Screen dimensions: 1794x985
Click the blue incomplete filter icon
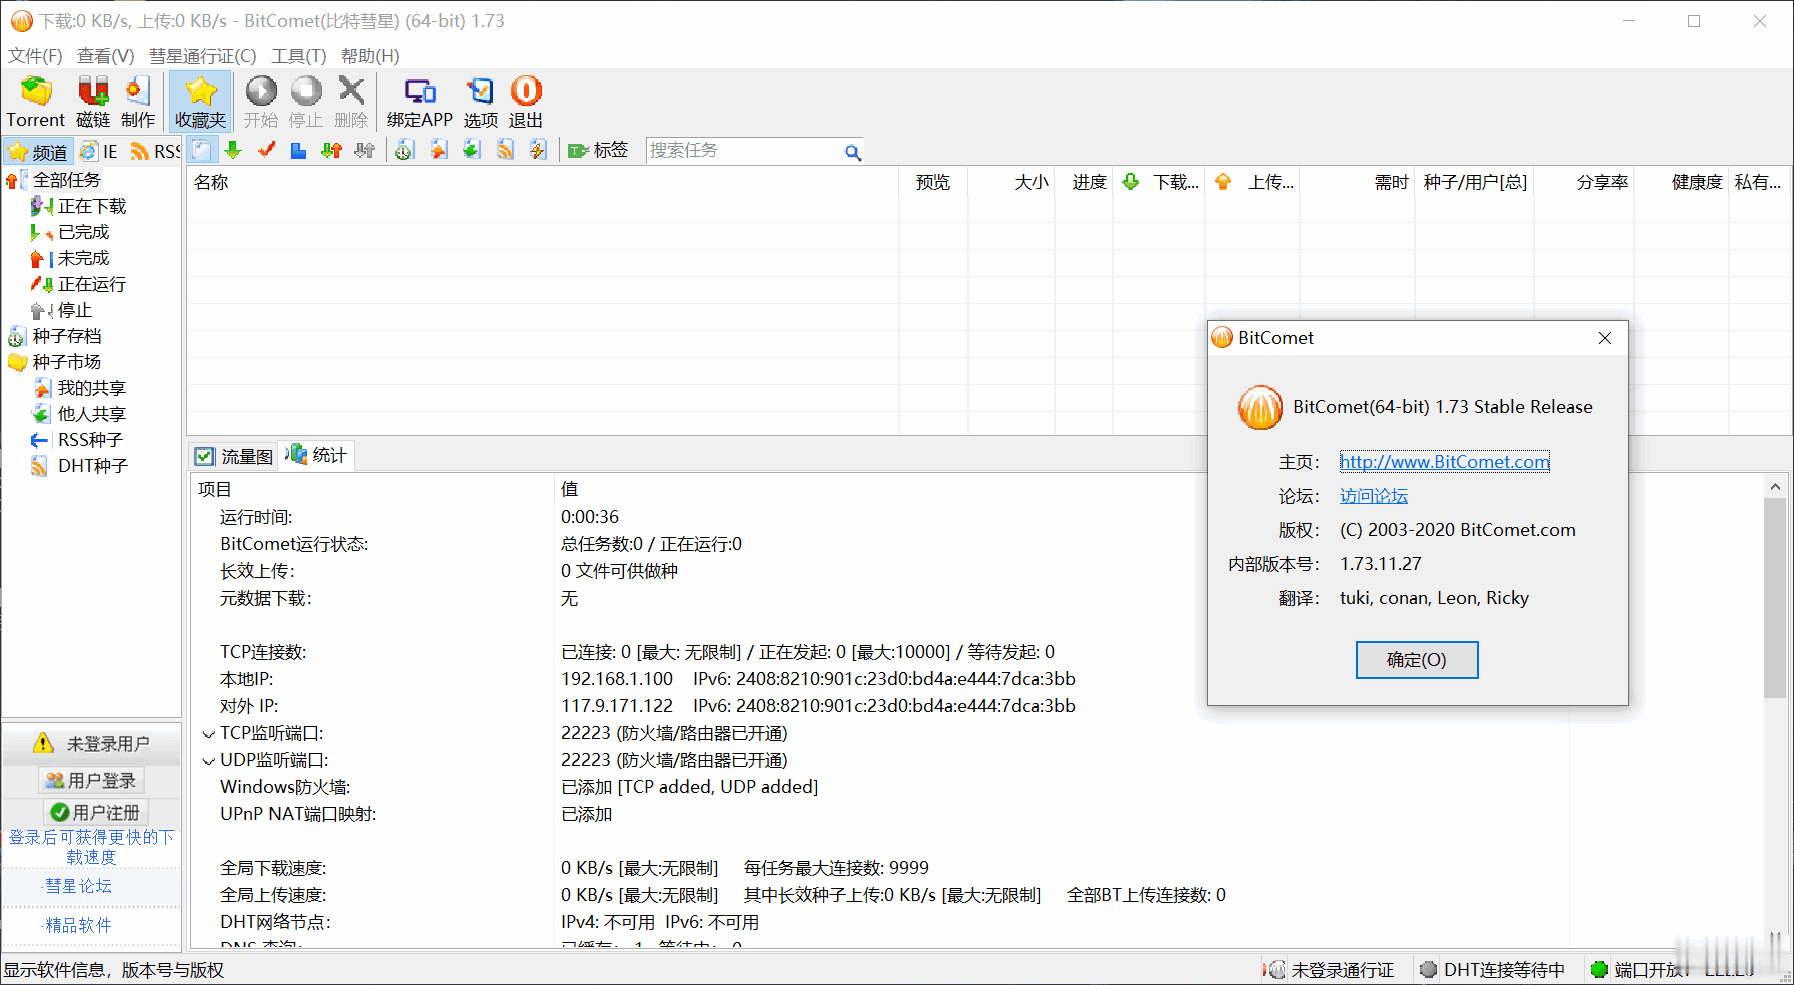pos(298,150)
